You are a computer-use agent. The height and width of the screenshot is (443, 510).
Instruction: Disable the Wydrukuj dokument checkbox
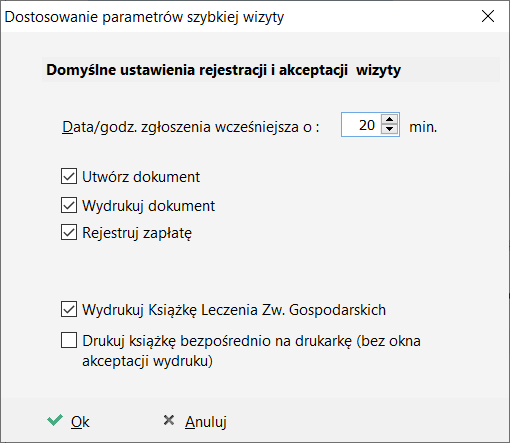click(x=69, y=205)
